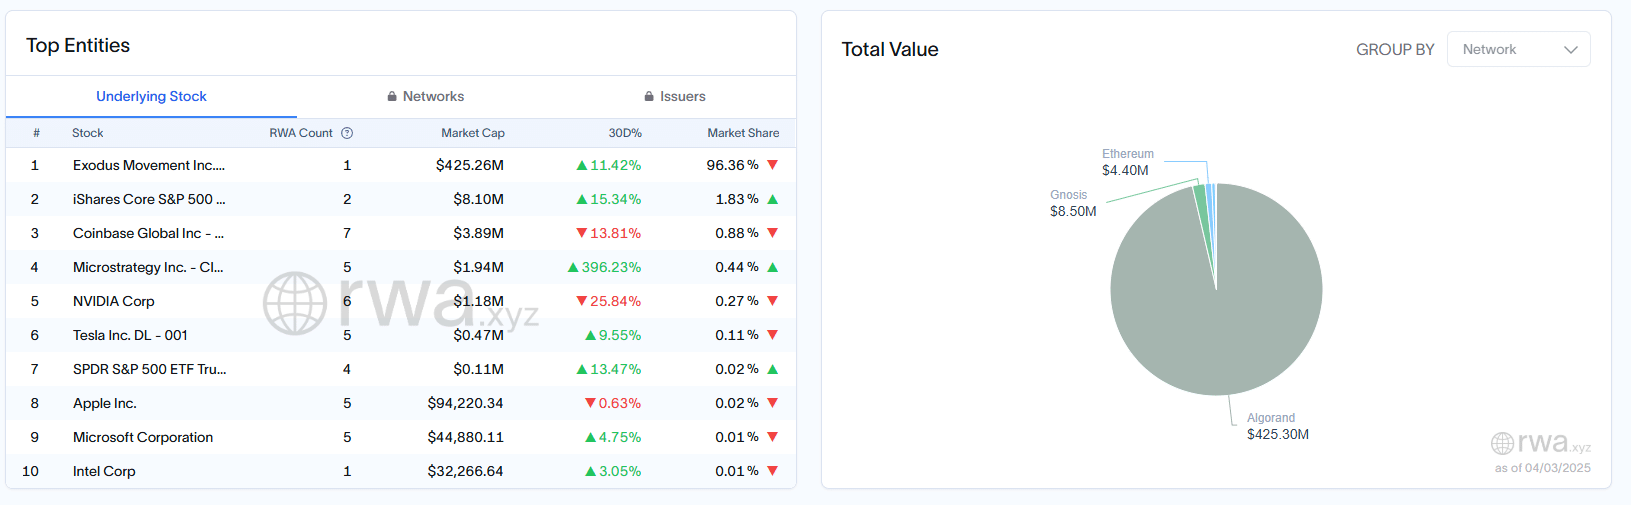Click red down triangle beside NVIDIA 25.84%
This screenshot has height=505, width=1631.
pyautogui.click(x=582, y=301)
